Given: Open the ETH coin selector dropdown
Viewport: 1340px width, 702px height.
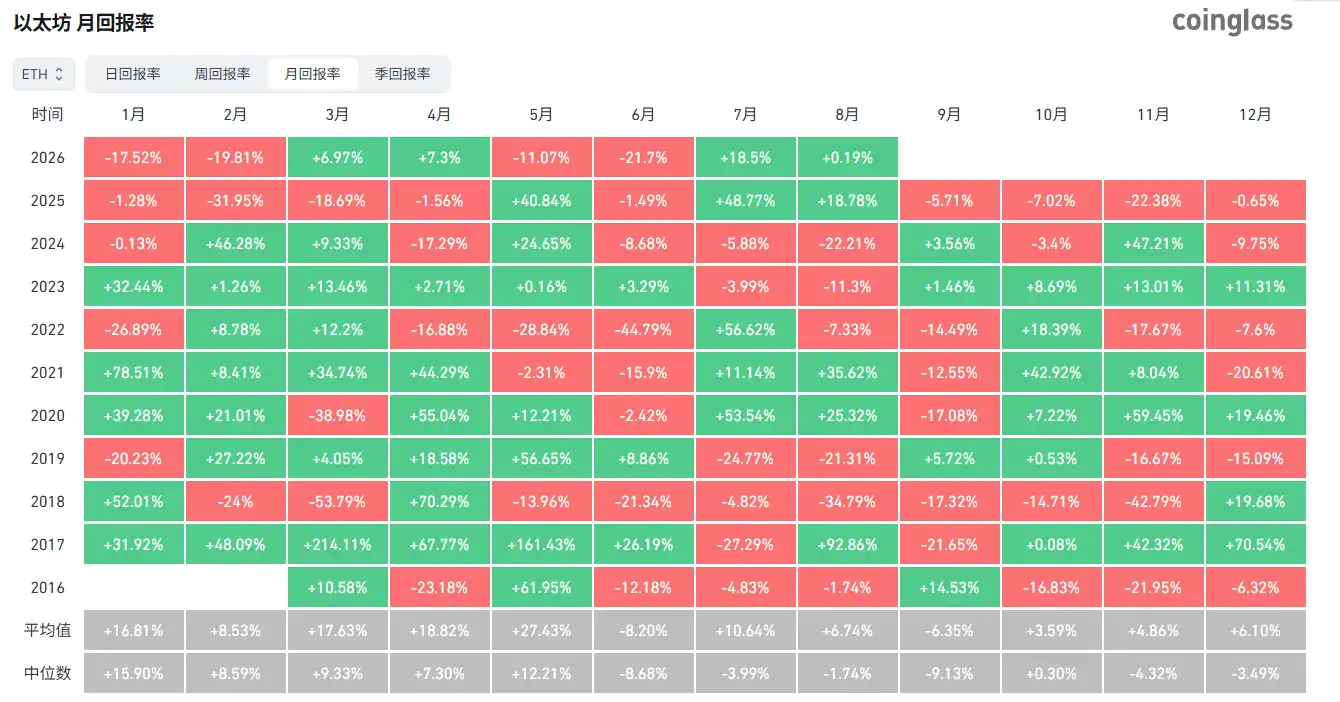Looking at the screenshot, I should (x=43, y=74).
